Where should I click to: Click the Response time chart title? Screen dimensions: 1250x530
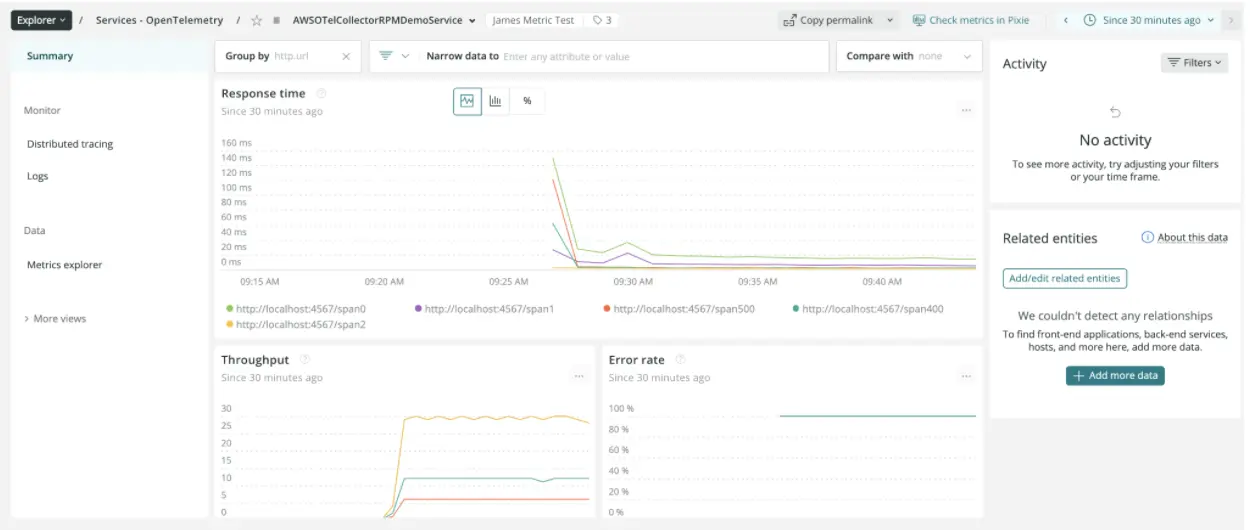[x=263, y=94]
